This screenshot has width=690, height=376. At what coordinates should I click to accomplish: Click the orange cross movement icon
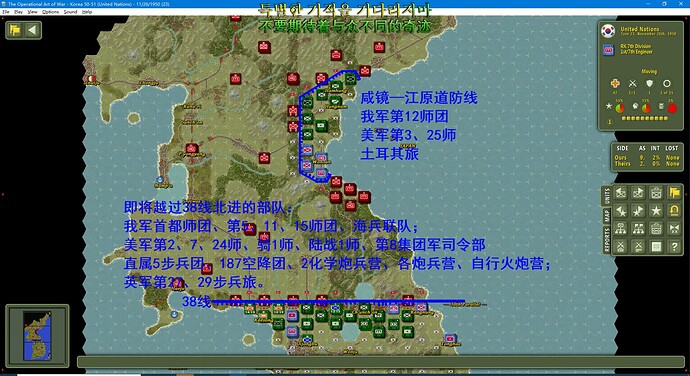tap(615, 83)
